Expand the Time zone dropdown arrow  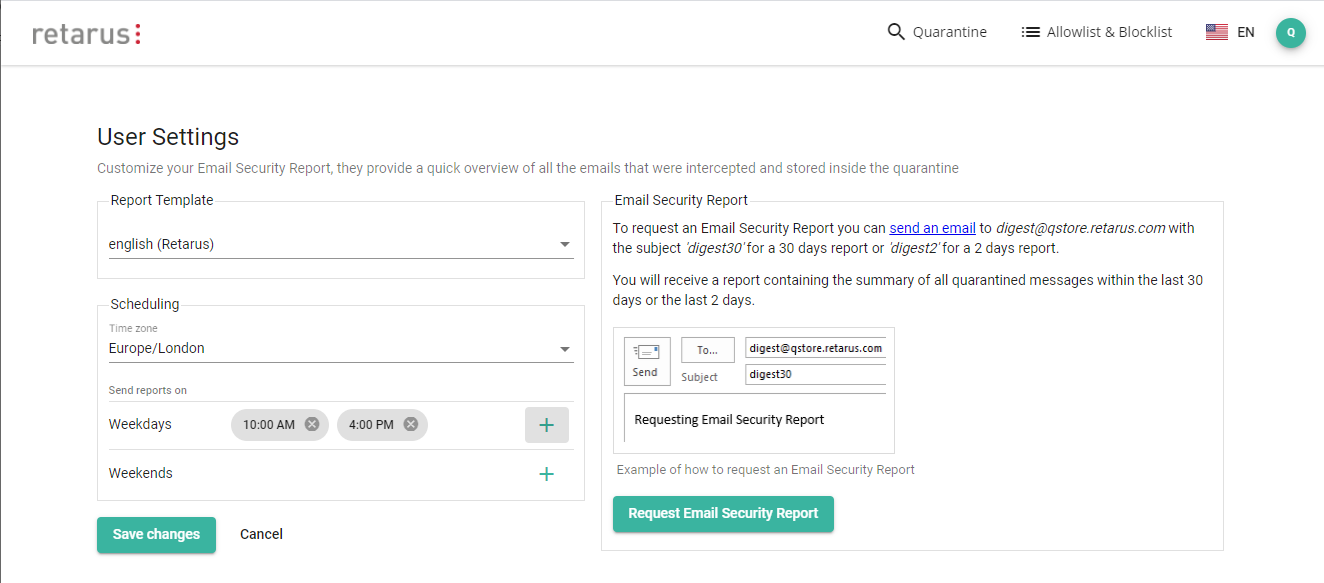pos(565,349)
